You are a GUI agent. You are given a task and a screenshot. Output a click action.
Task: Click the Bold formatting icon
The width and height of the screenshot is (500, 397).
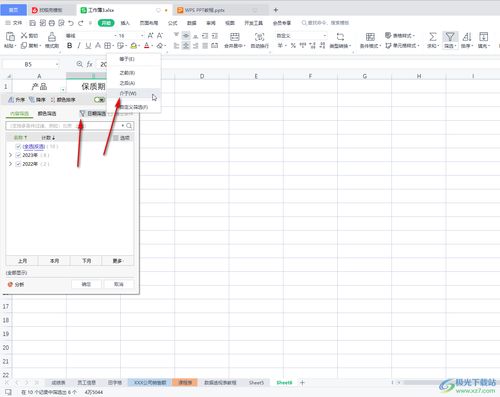tap(69, 46)
